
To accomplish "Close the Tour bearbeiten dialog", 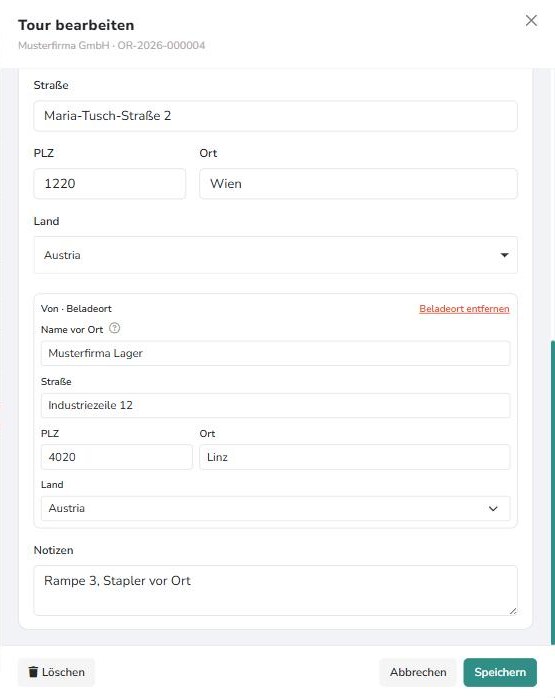I will 531,20.
